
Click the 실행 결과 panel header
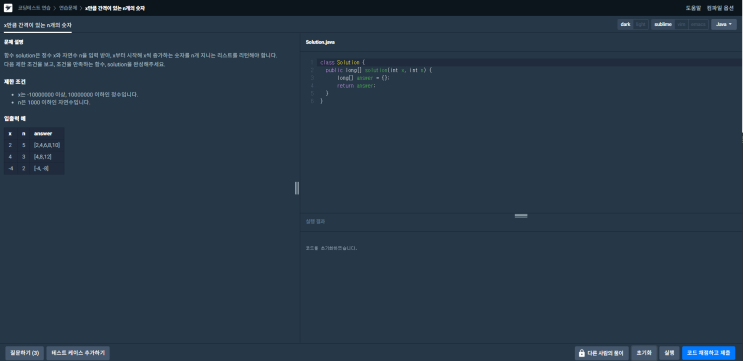tap(315, 221)
